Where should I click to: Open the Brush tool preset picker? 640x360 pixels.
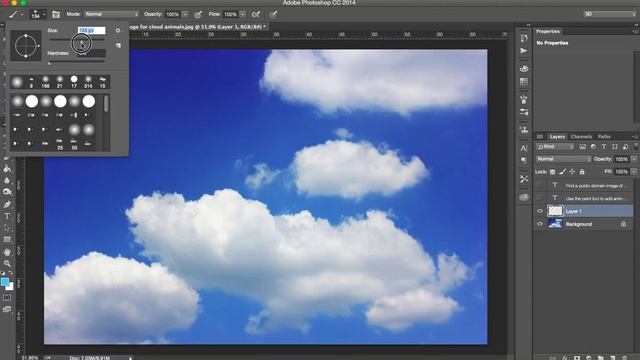pos(15,14)
